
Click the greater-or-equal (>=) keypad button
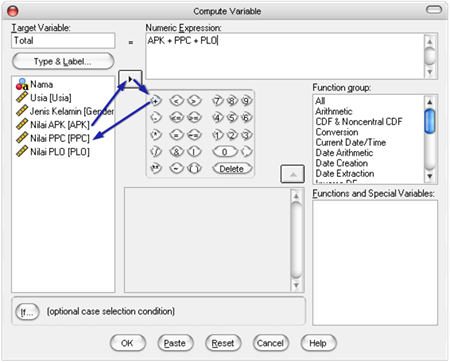click(194, 117)
